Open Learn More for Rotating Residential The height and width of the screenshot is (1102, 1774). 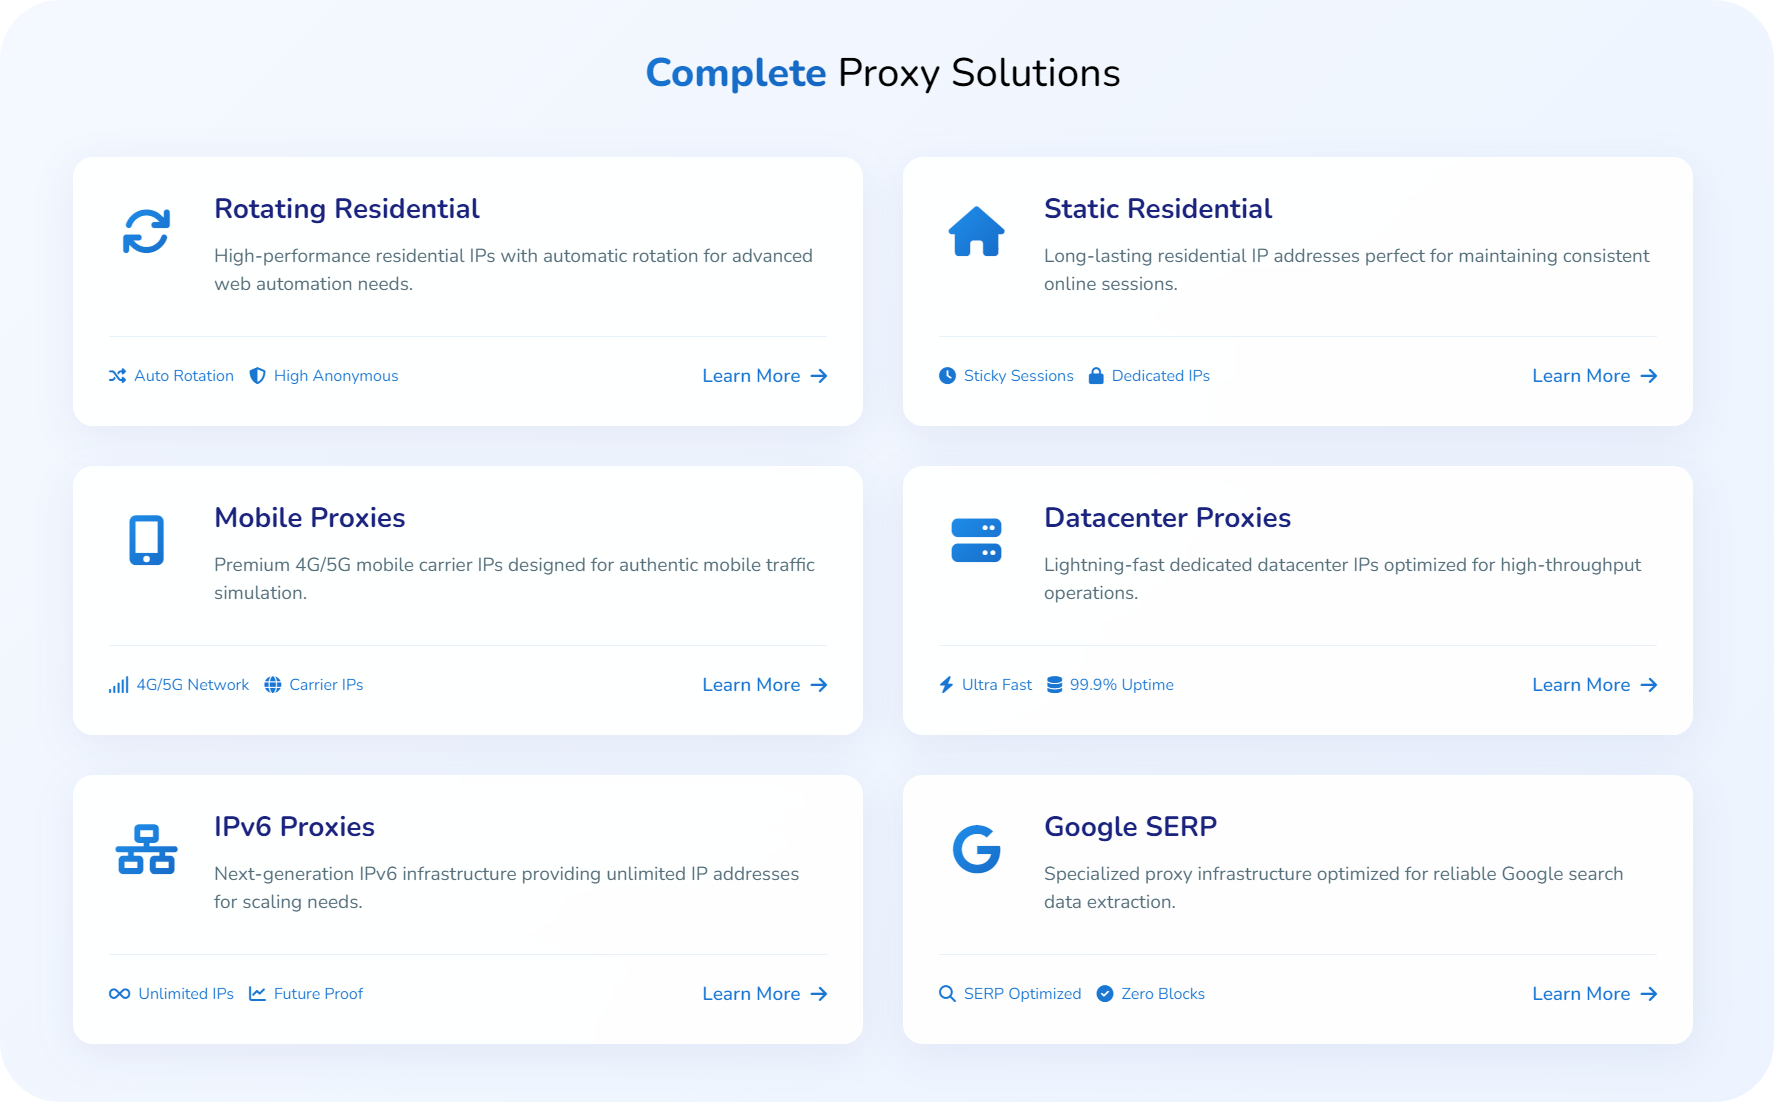(765, 376)
